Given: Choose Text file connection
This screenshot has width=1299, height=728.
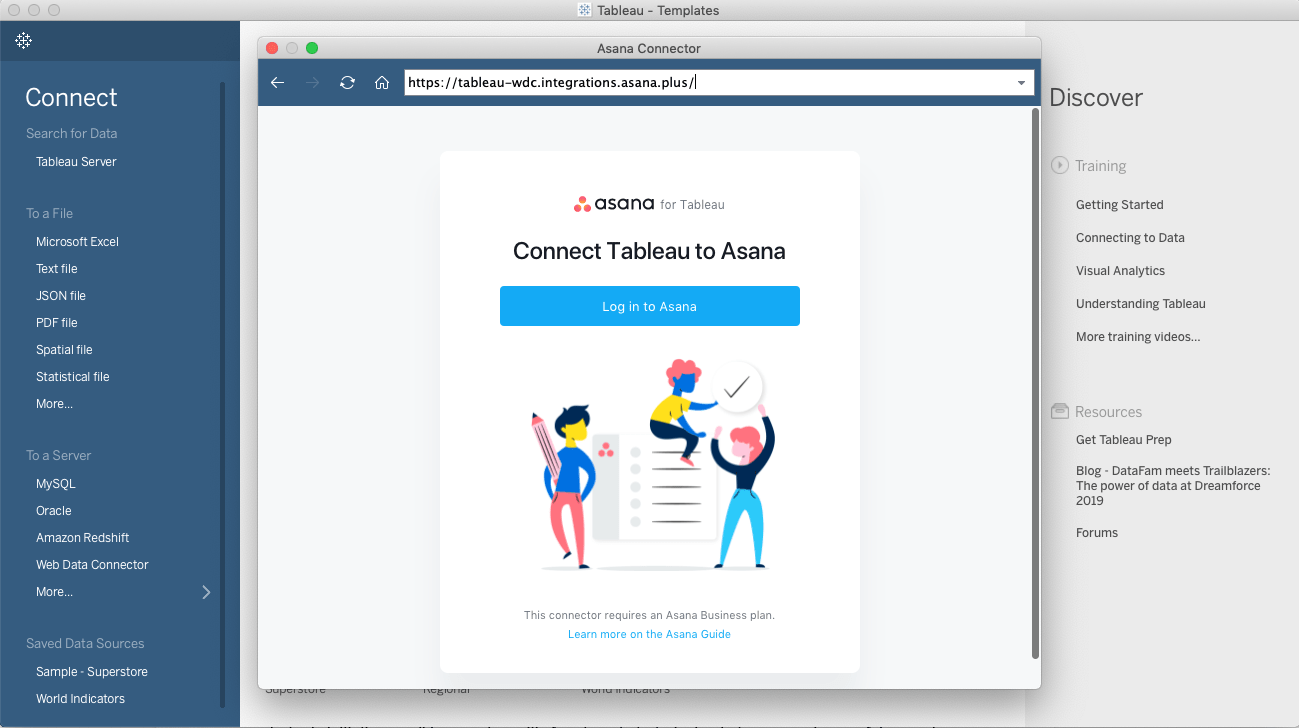Looking at the screenshot, I should (x=56, y=269).
